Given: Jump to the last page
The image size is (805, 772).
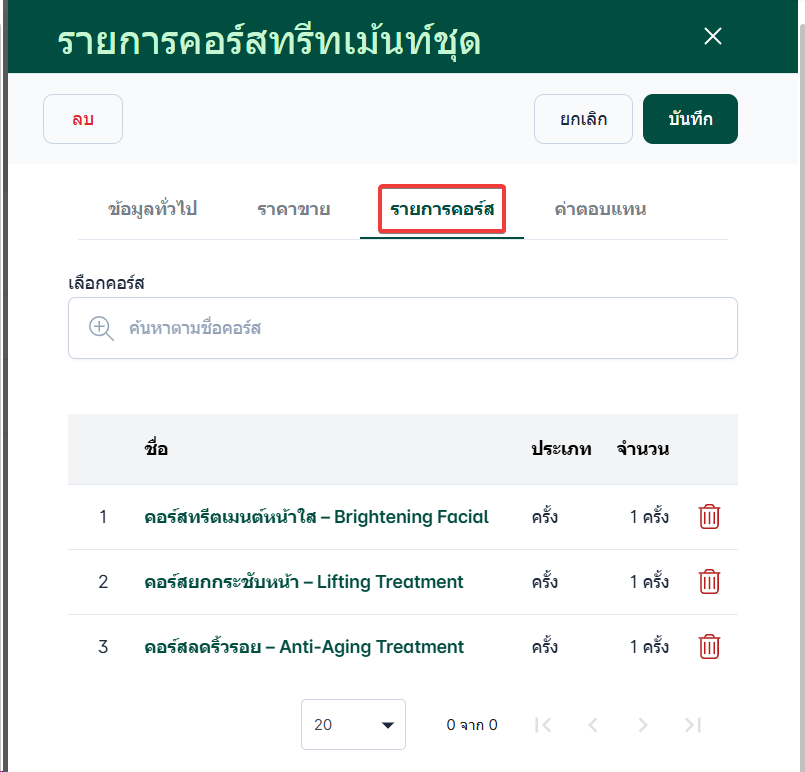Looking at the screenshot, I should point(692,725).
